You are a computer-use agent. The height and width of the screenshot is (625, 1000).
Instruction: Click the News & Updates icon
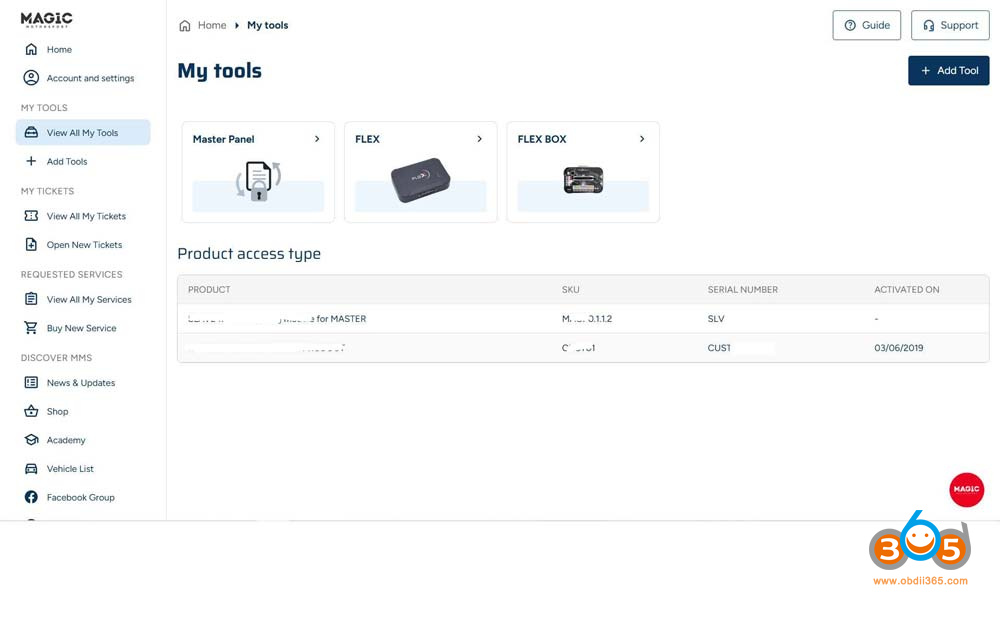click(31, 383)
